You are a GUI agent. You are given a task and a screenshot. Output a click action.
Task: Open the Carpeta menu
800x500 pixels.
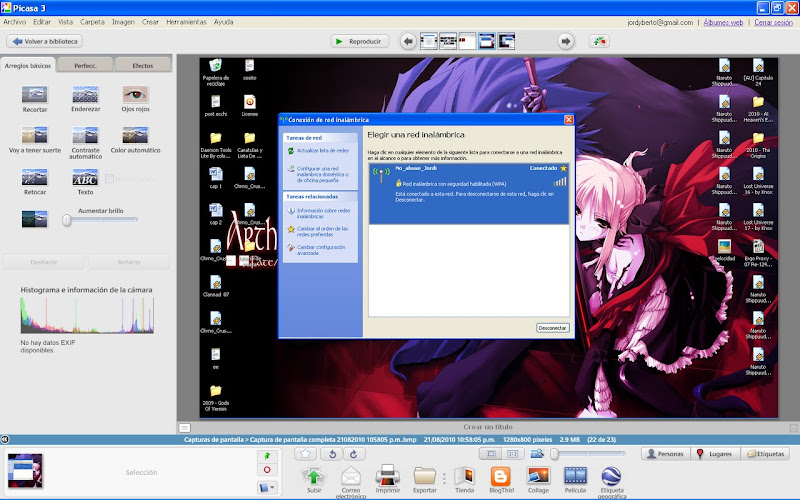[92, 22]
